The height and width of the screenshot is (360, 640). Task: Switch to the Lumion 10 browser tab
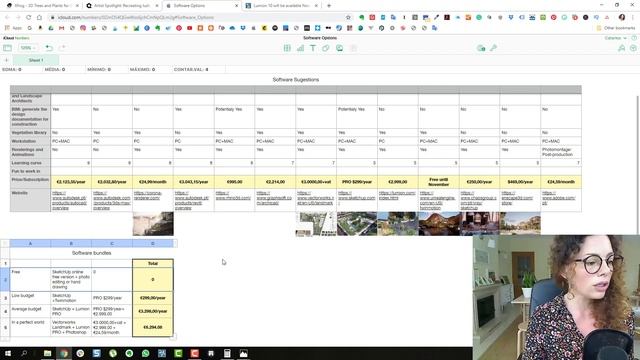[282, 6]
